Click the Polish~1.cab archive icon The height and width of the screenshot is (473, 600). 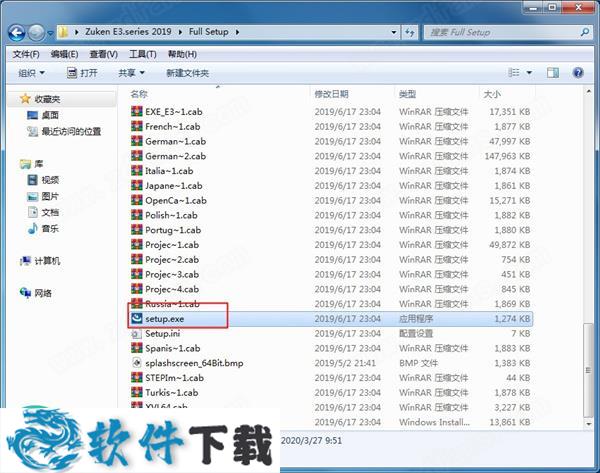137,215
